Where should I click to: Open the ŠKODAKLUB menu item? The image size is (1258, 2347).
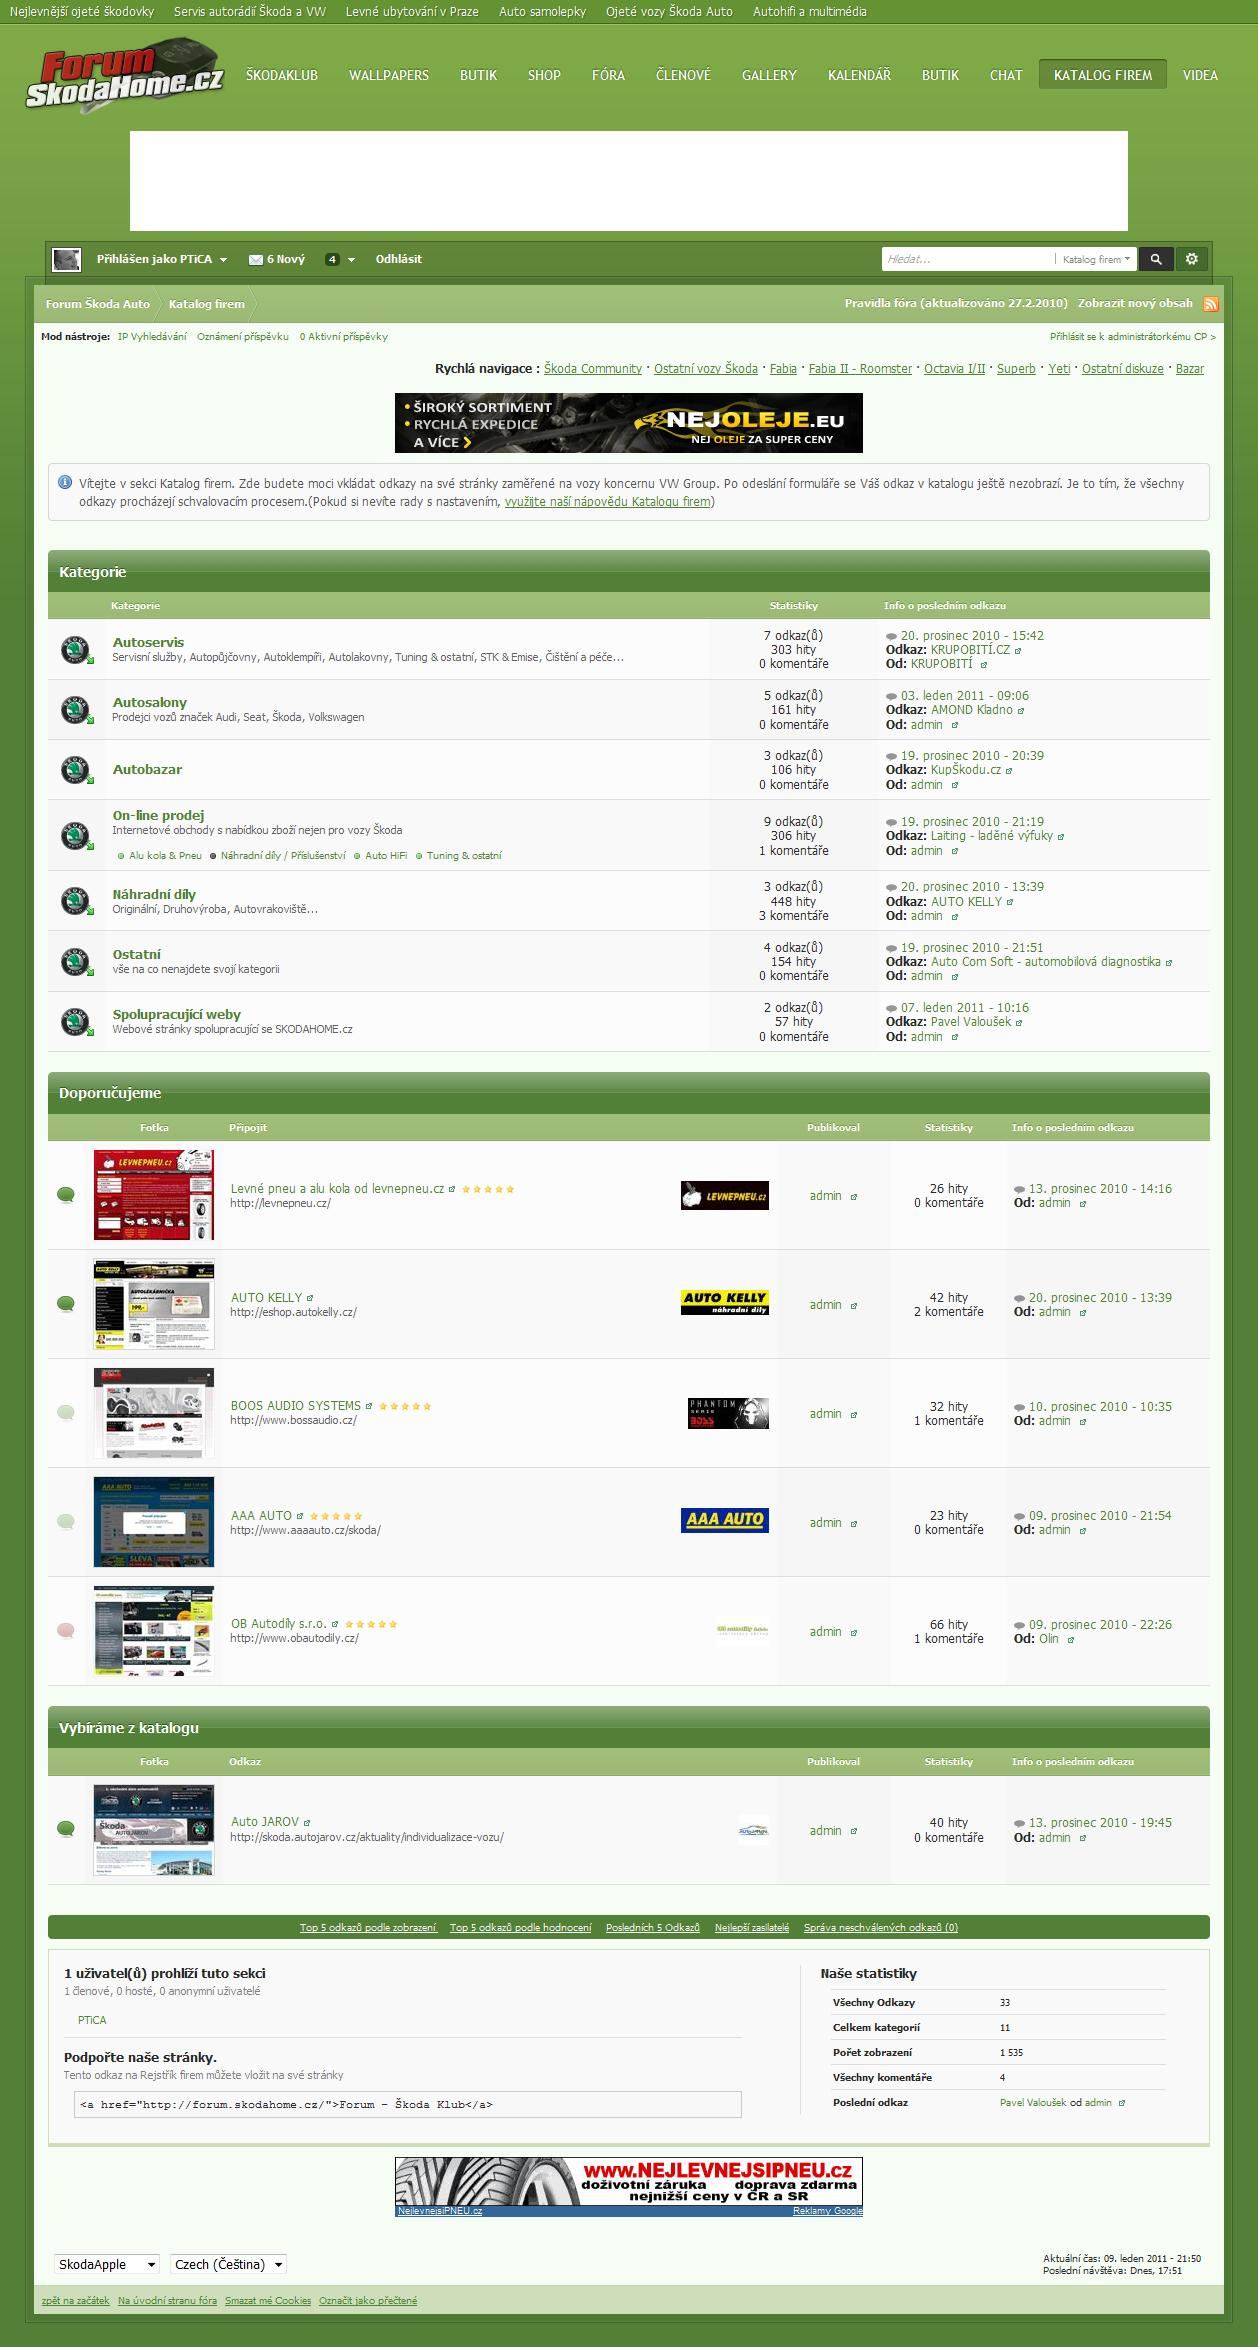click(282, 75)
